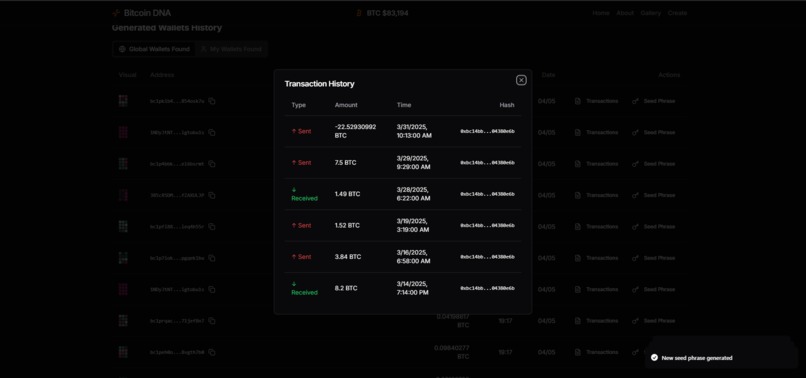Click the 1.49 BTC amount
The height and width of the screenshot is (378, 806).
coord(347,194)
